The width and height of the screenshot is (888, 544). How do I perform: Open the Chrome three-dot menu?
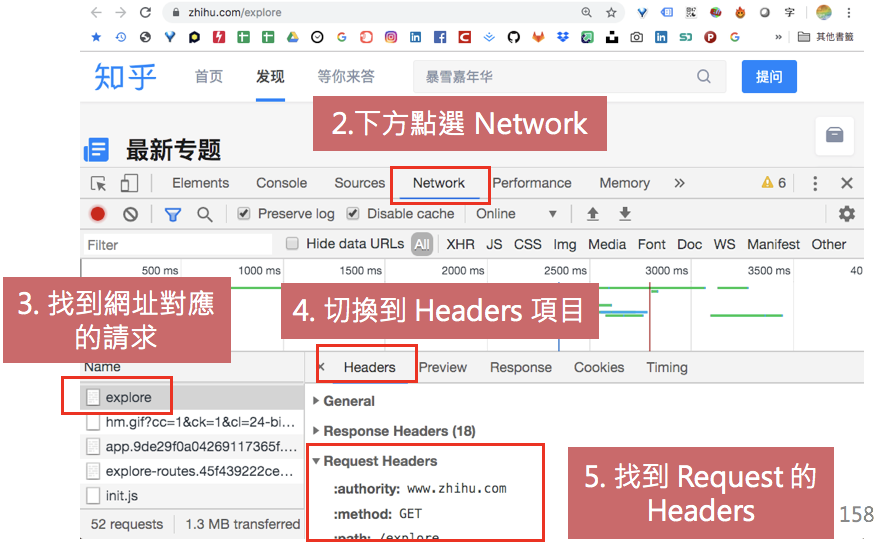coord(848,12)
